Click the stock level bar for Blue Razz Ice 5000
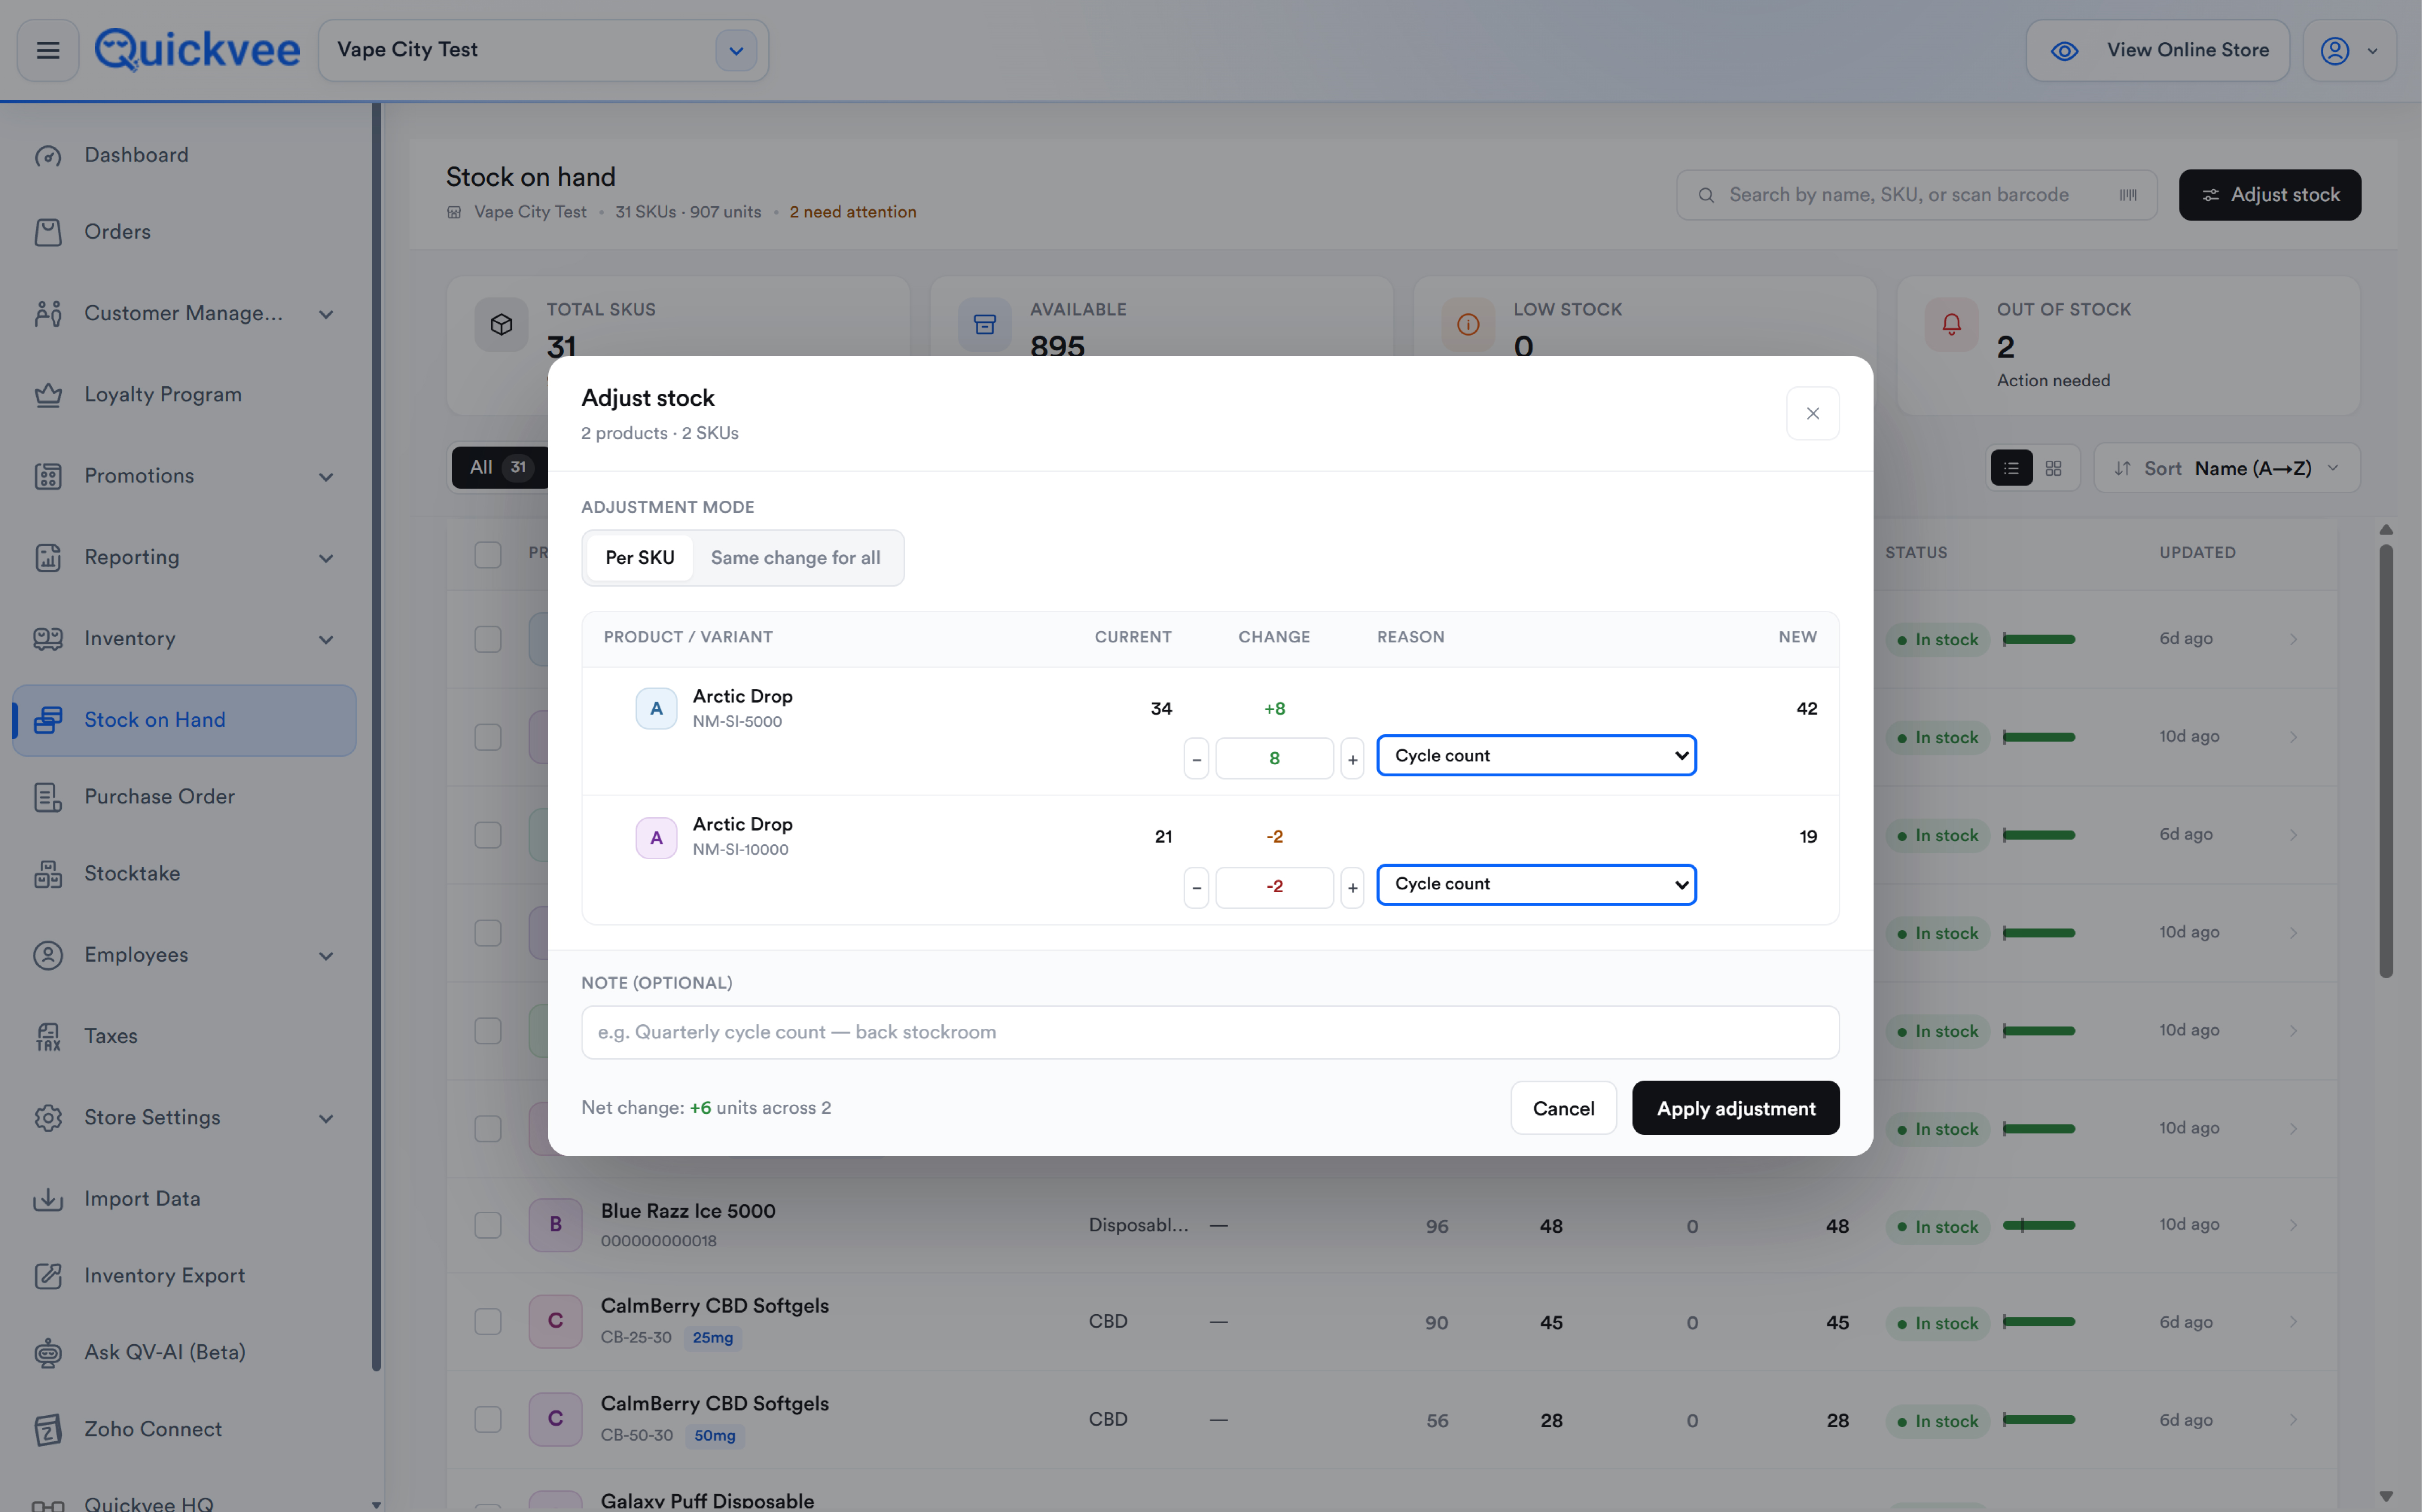Image resolution: width=2422 pixels, height=1512 pixels. (2039, 1225)
